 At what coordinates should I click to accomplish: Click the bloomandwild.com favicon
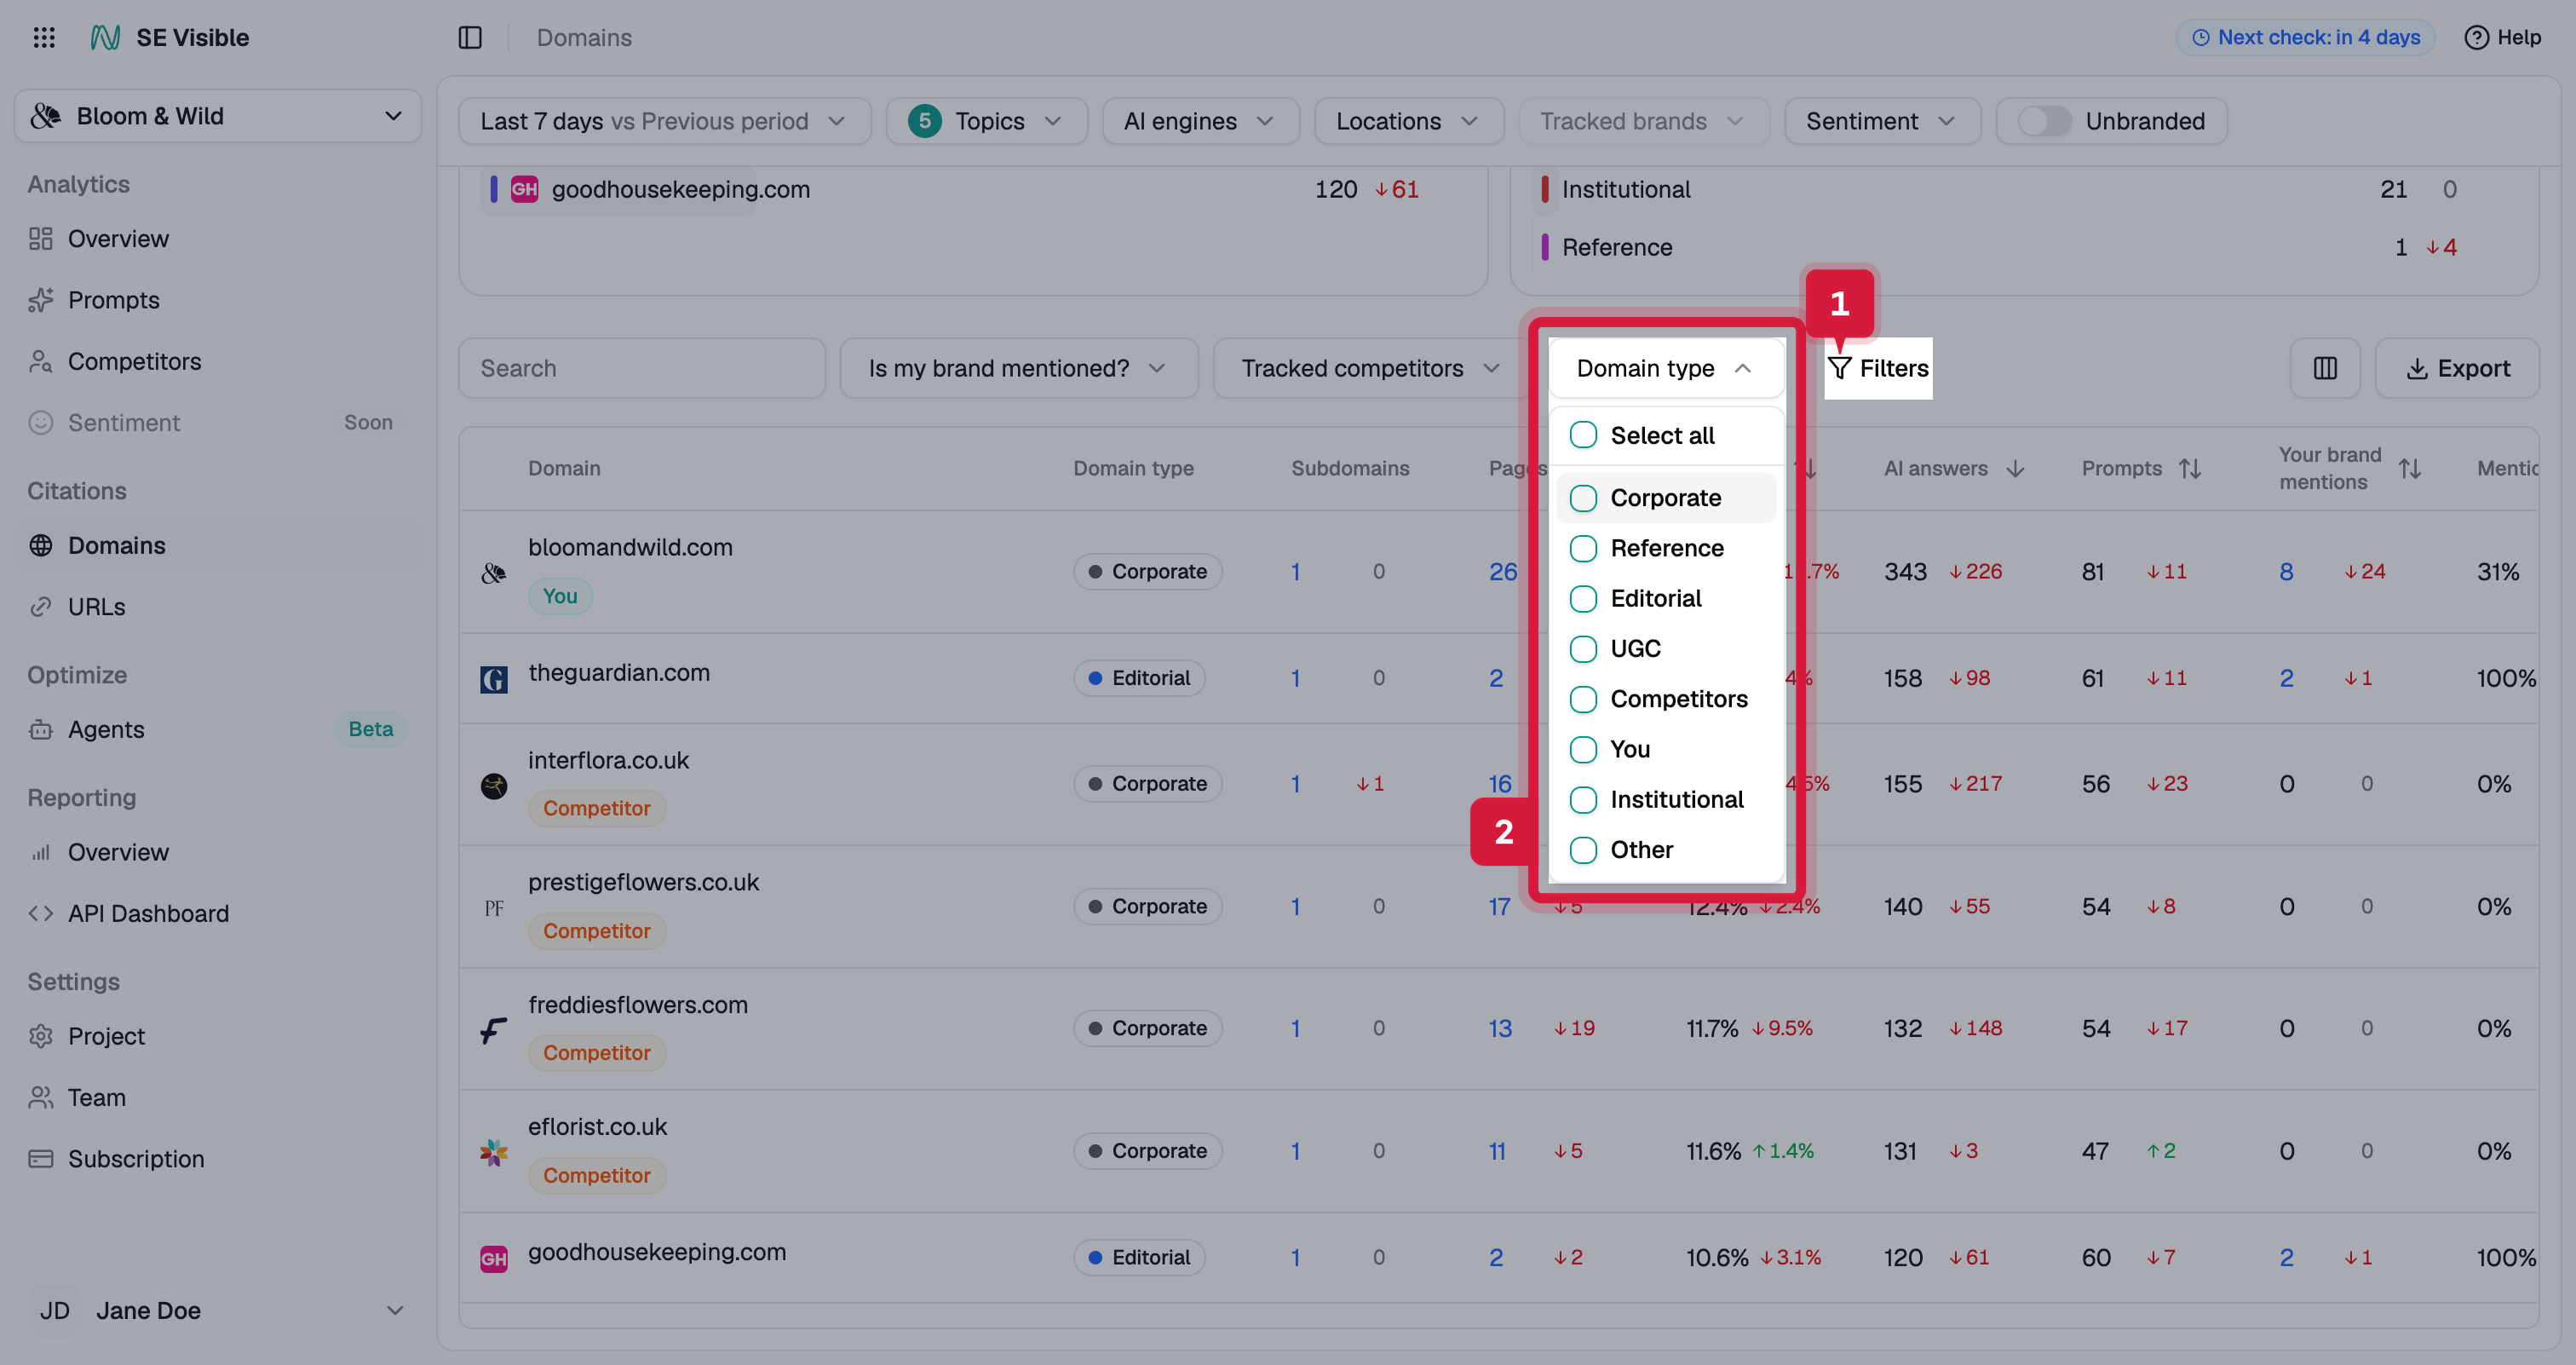(494, 572)
